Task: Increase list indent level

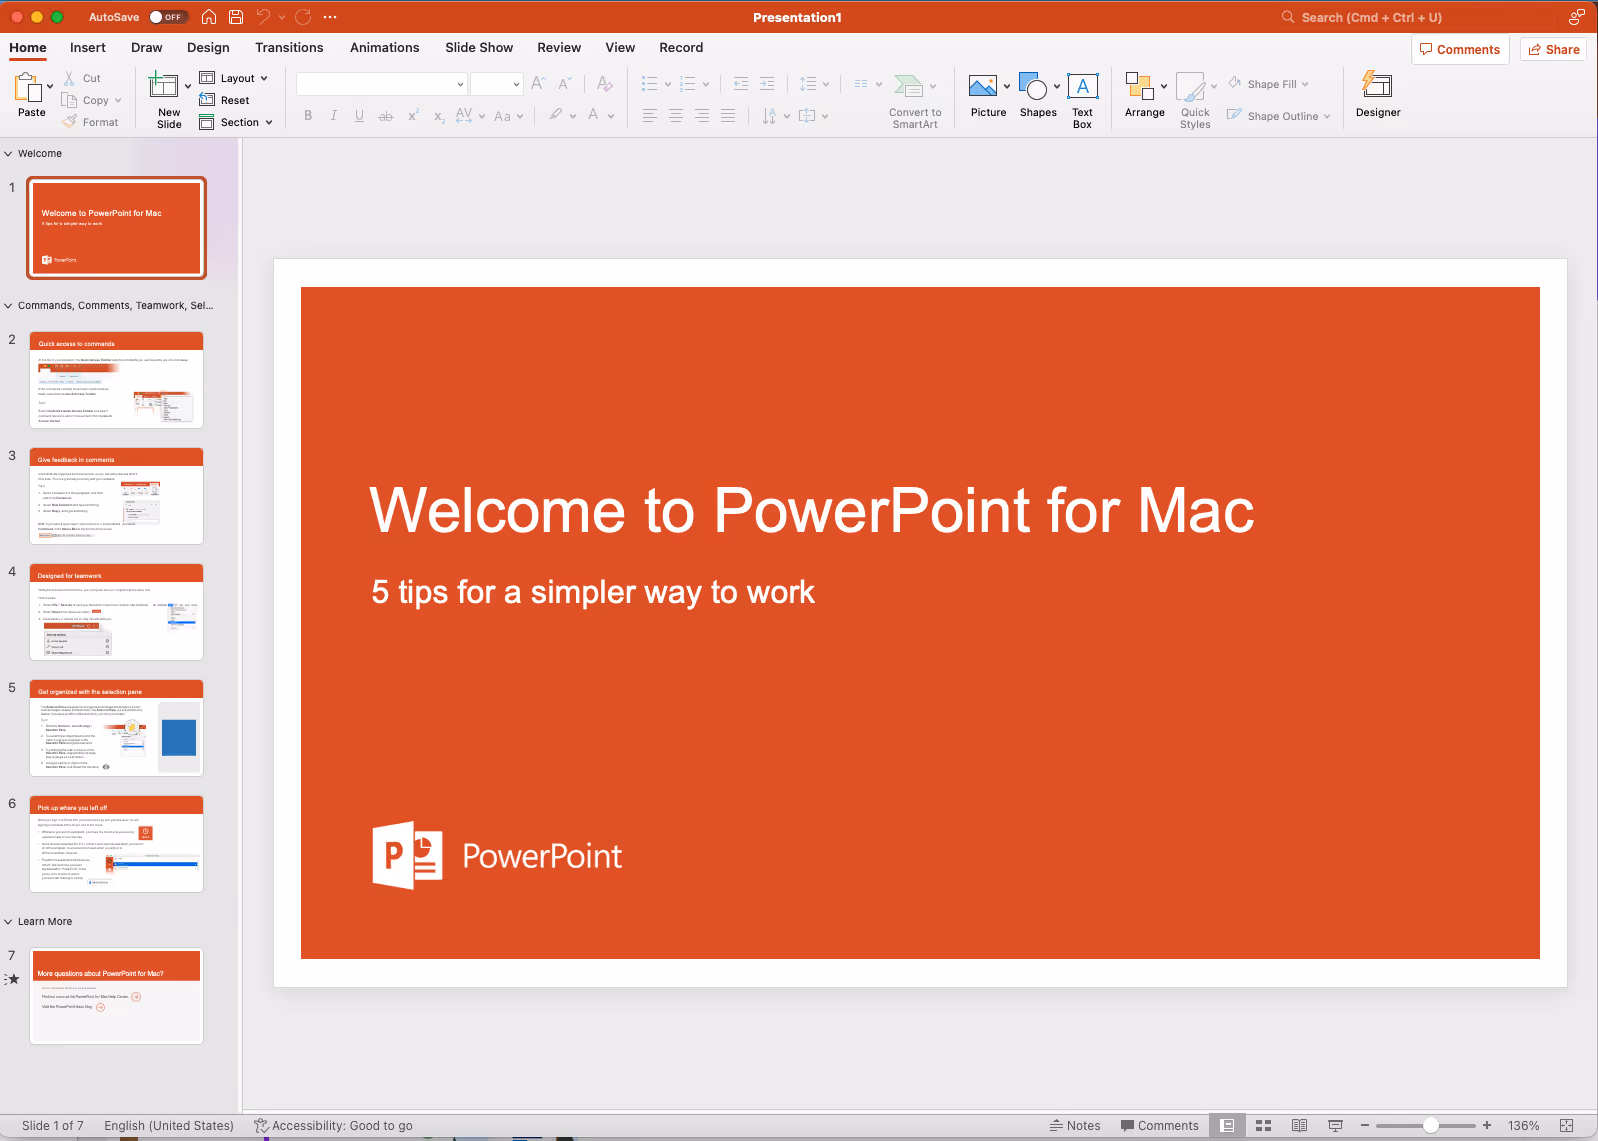Action: (x=767, y=84)
